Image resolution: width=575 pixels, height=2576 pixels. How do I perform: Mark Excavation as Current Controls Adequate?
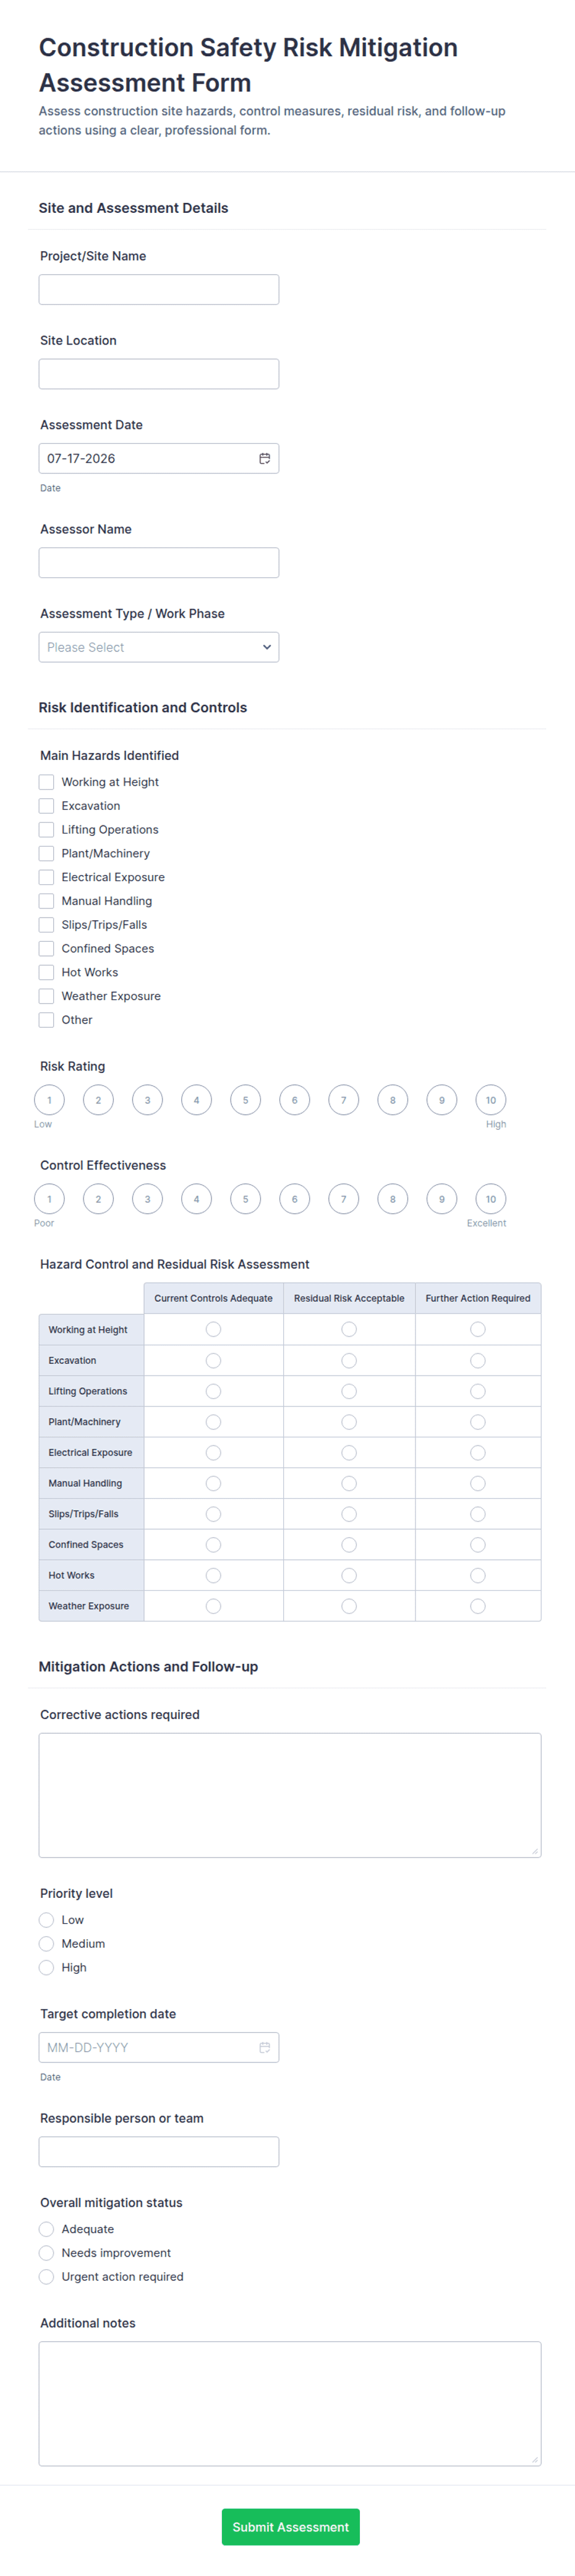(213, 1360)
